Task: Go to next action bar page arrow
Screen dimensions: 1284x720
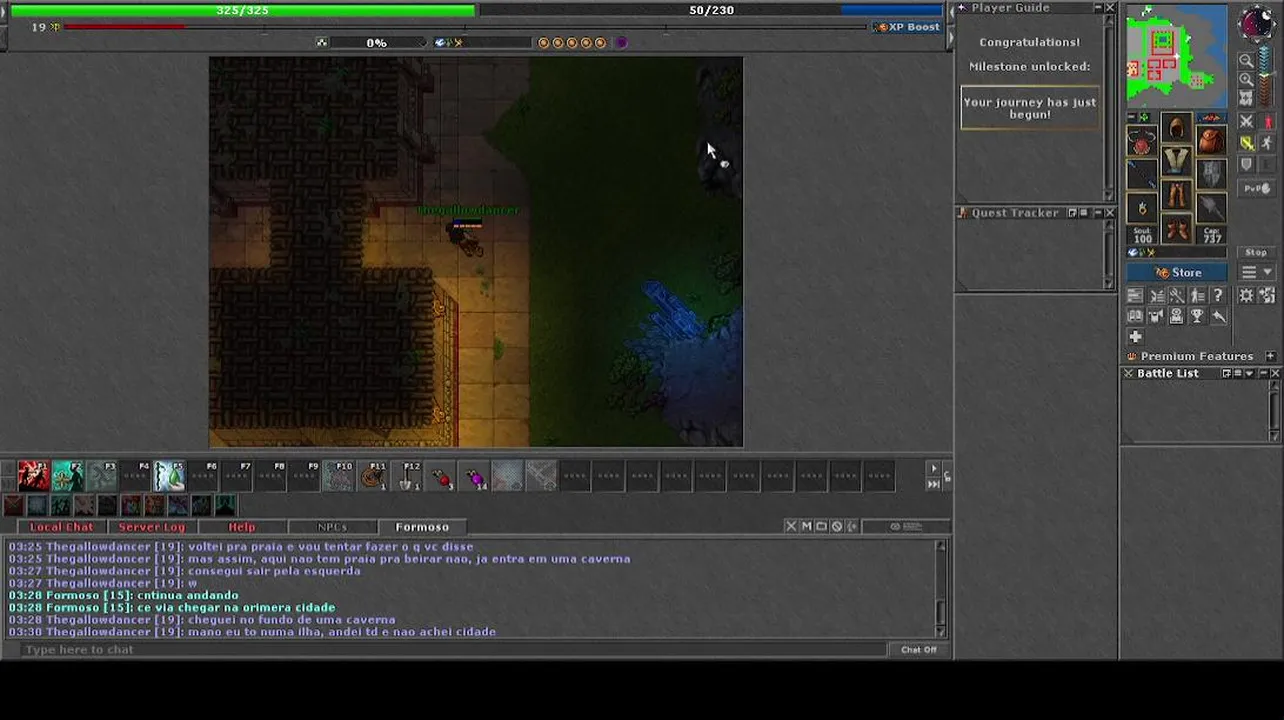Action: (934, 469)
